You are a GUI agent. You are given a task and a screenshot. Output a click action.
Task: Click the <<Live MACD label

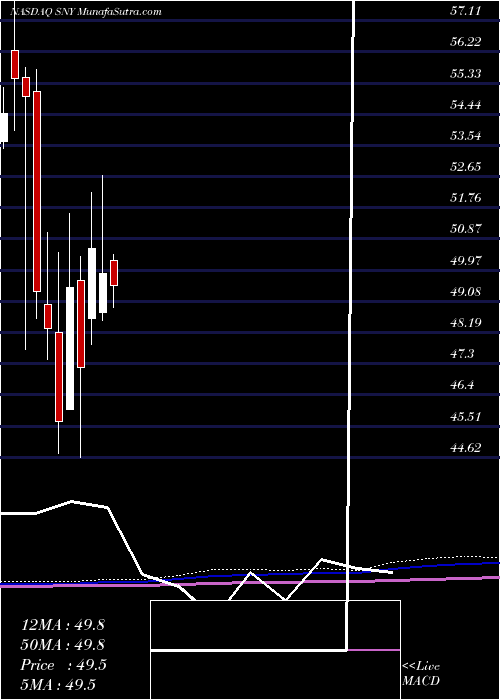421,674
